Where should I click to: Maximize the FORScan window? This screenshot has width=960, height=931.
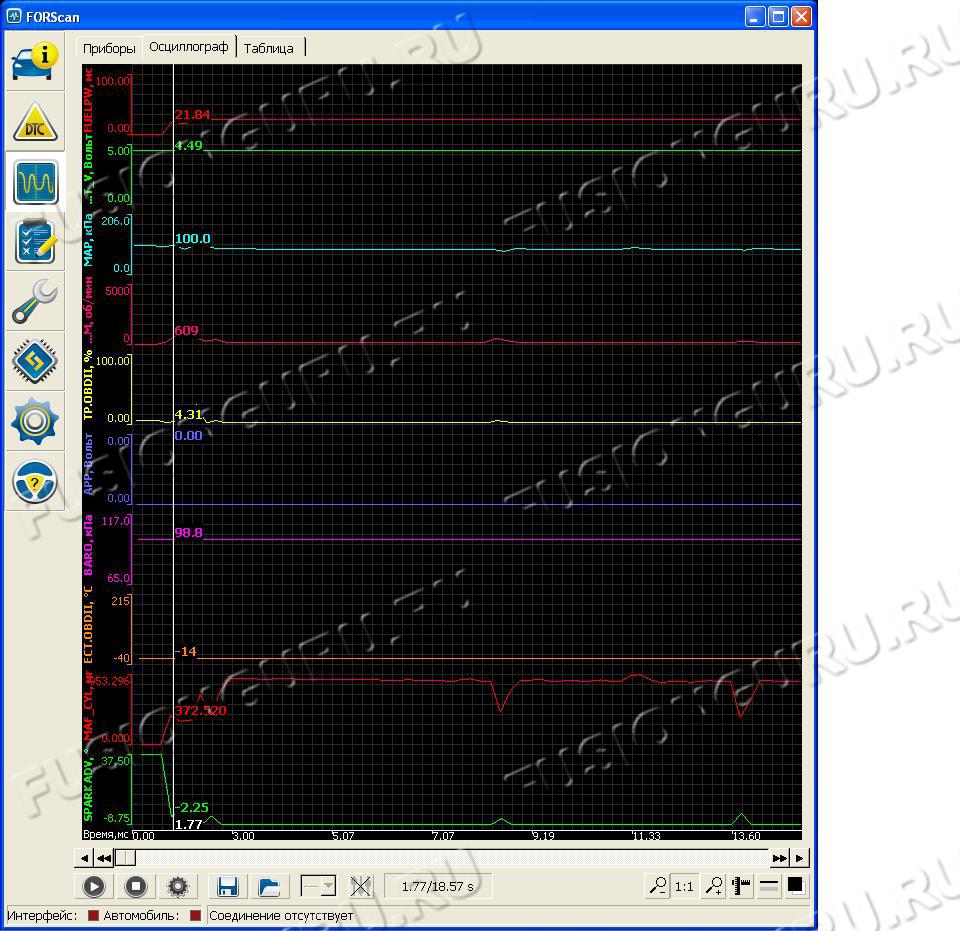point(778,17)
